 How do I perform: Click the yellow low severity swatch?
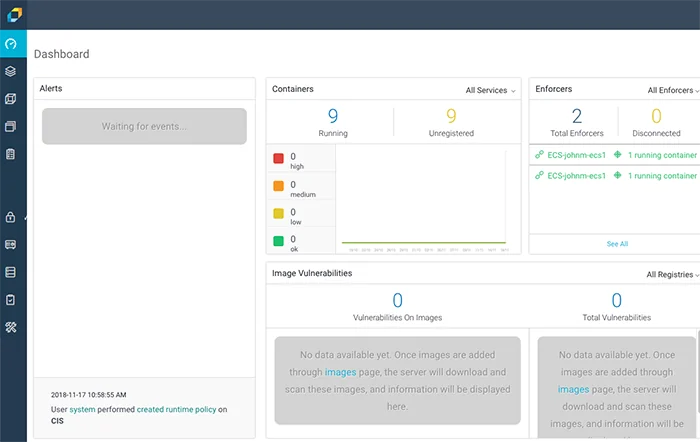pyautogui.click(x=278, y=213)
